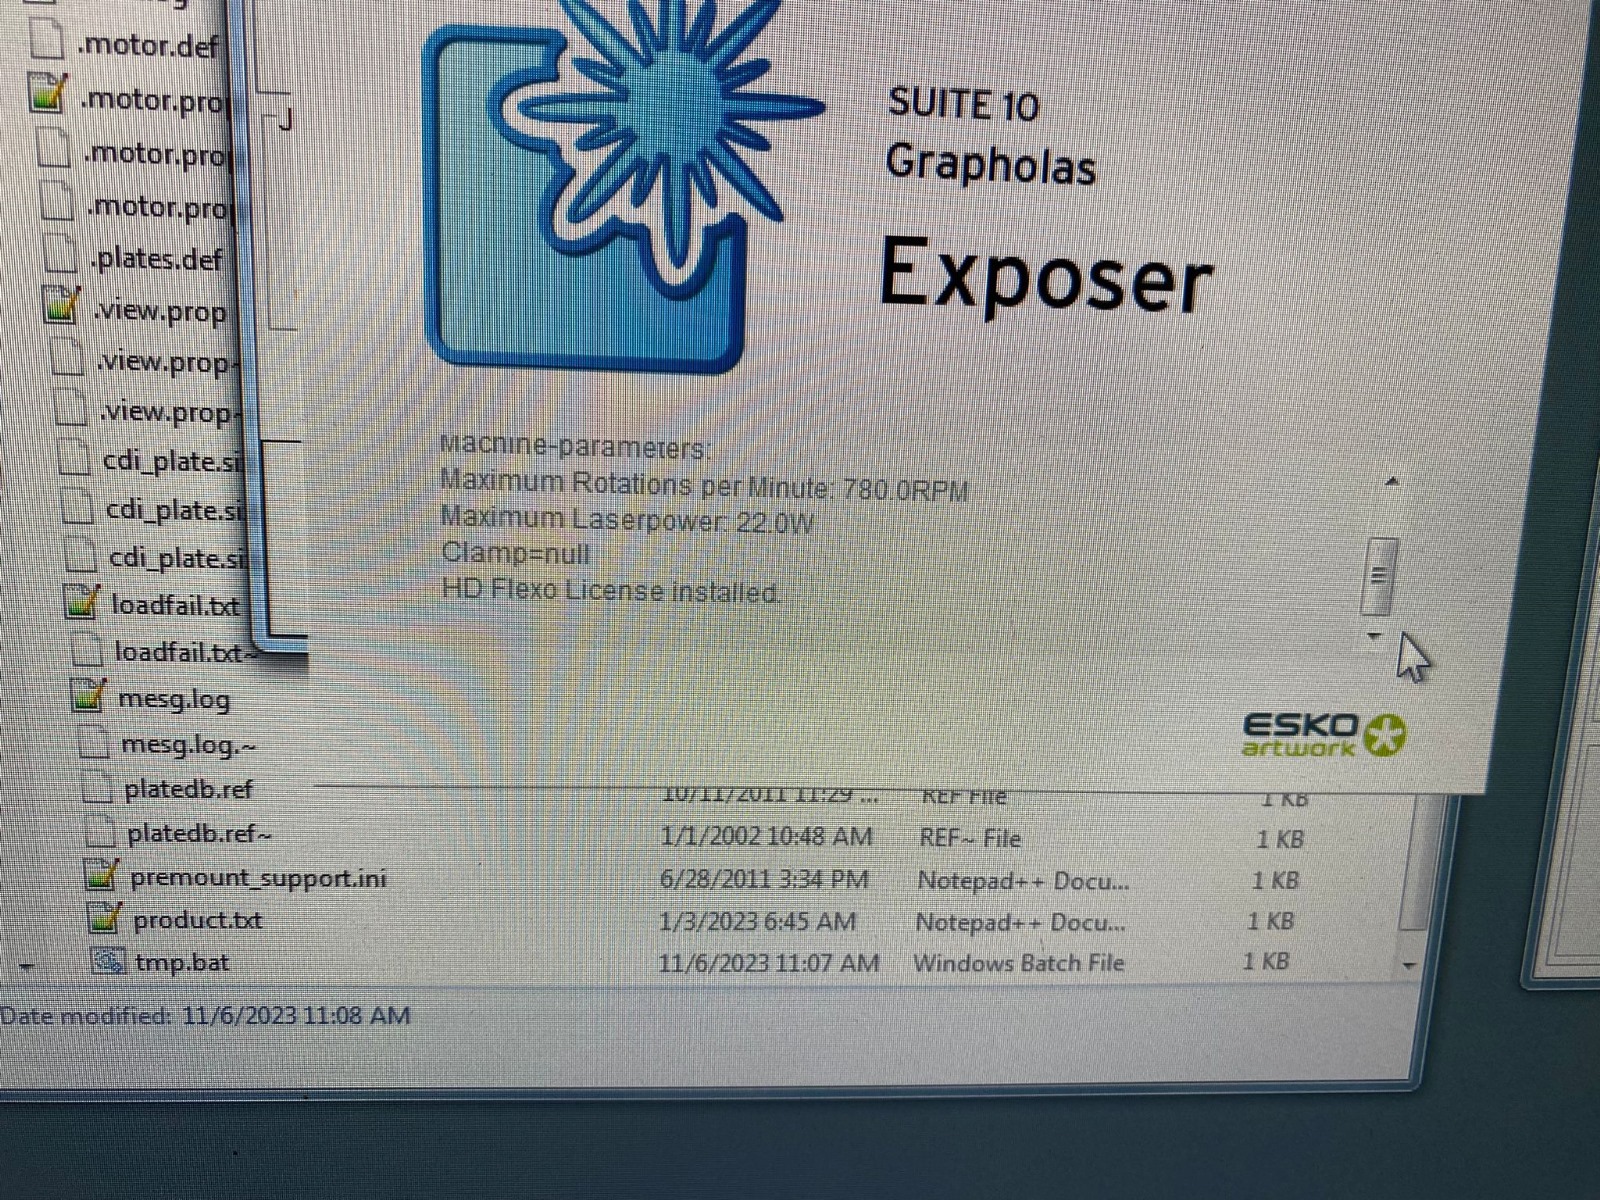Select the .plates.def file

(156, 259)
